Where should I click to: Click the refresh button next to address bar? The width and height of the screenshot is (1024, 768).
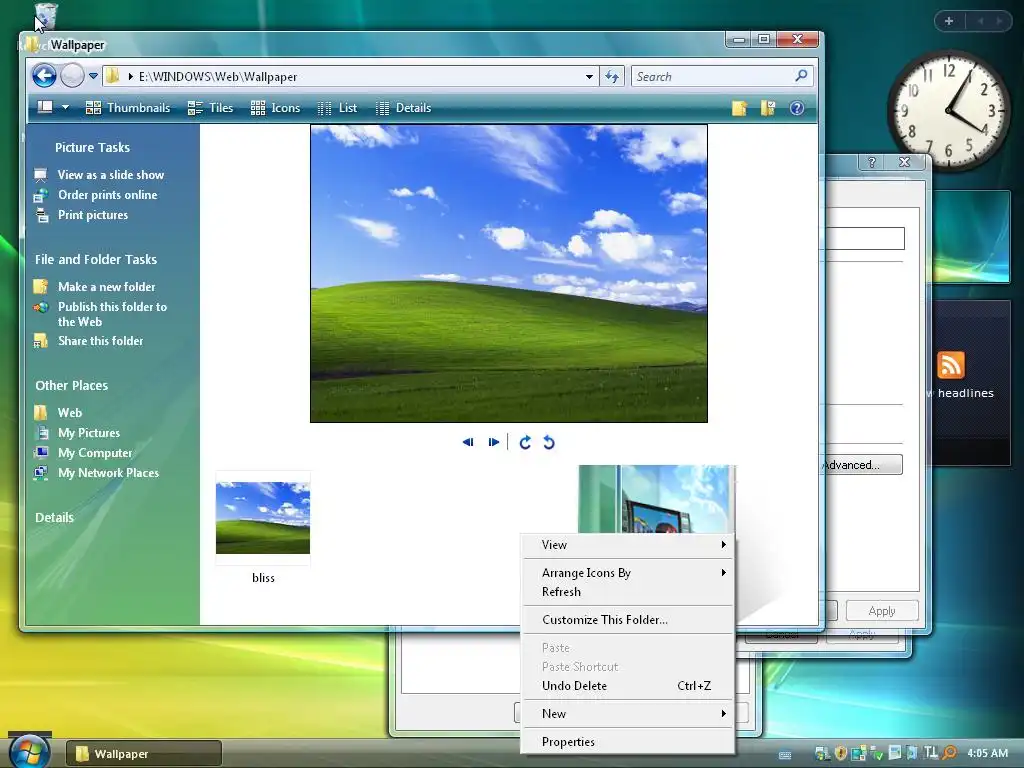pyautogui.click(x=612, y=76)
